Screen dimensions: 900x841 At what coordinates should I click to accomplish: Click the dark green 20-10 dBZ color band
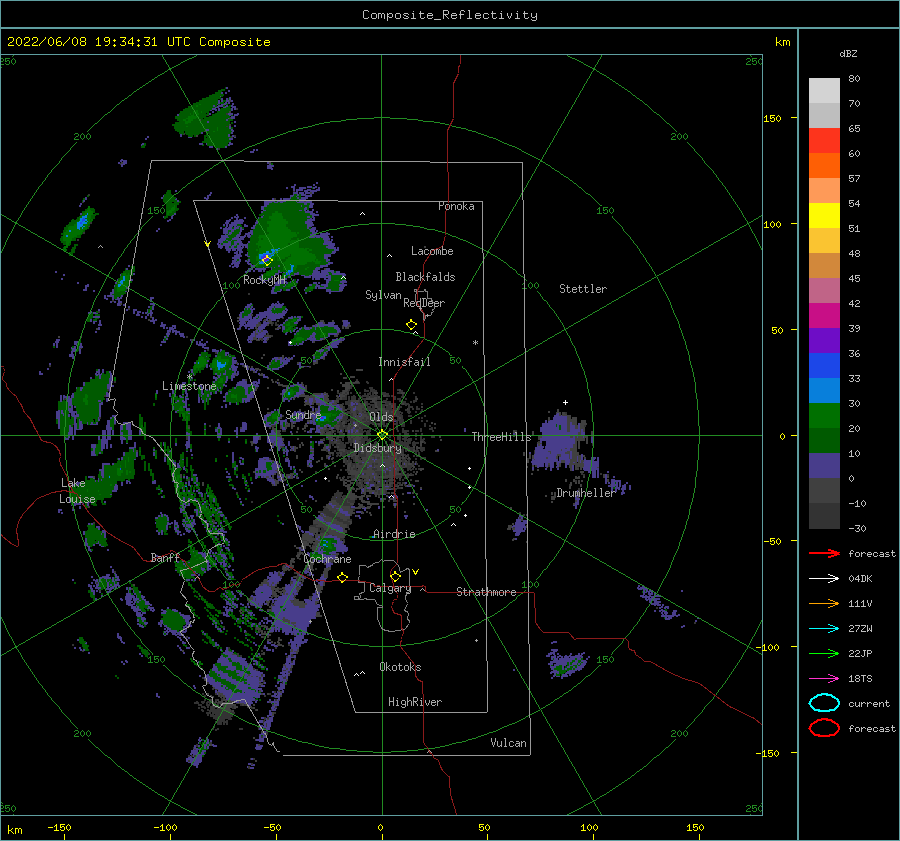[824, 440]
